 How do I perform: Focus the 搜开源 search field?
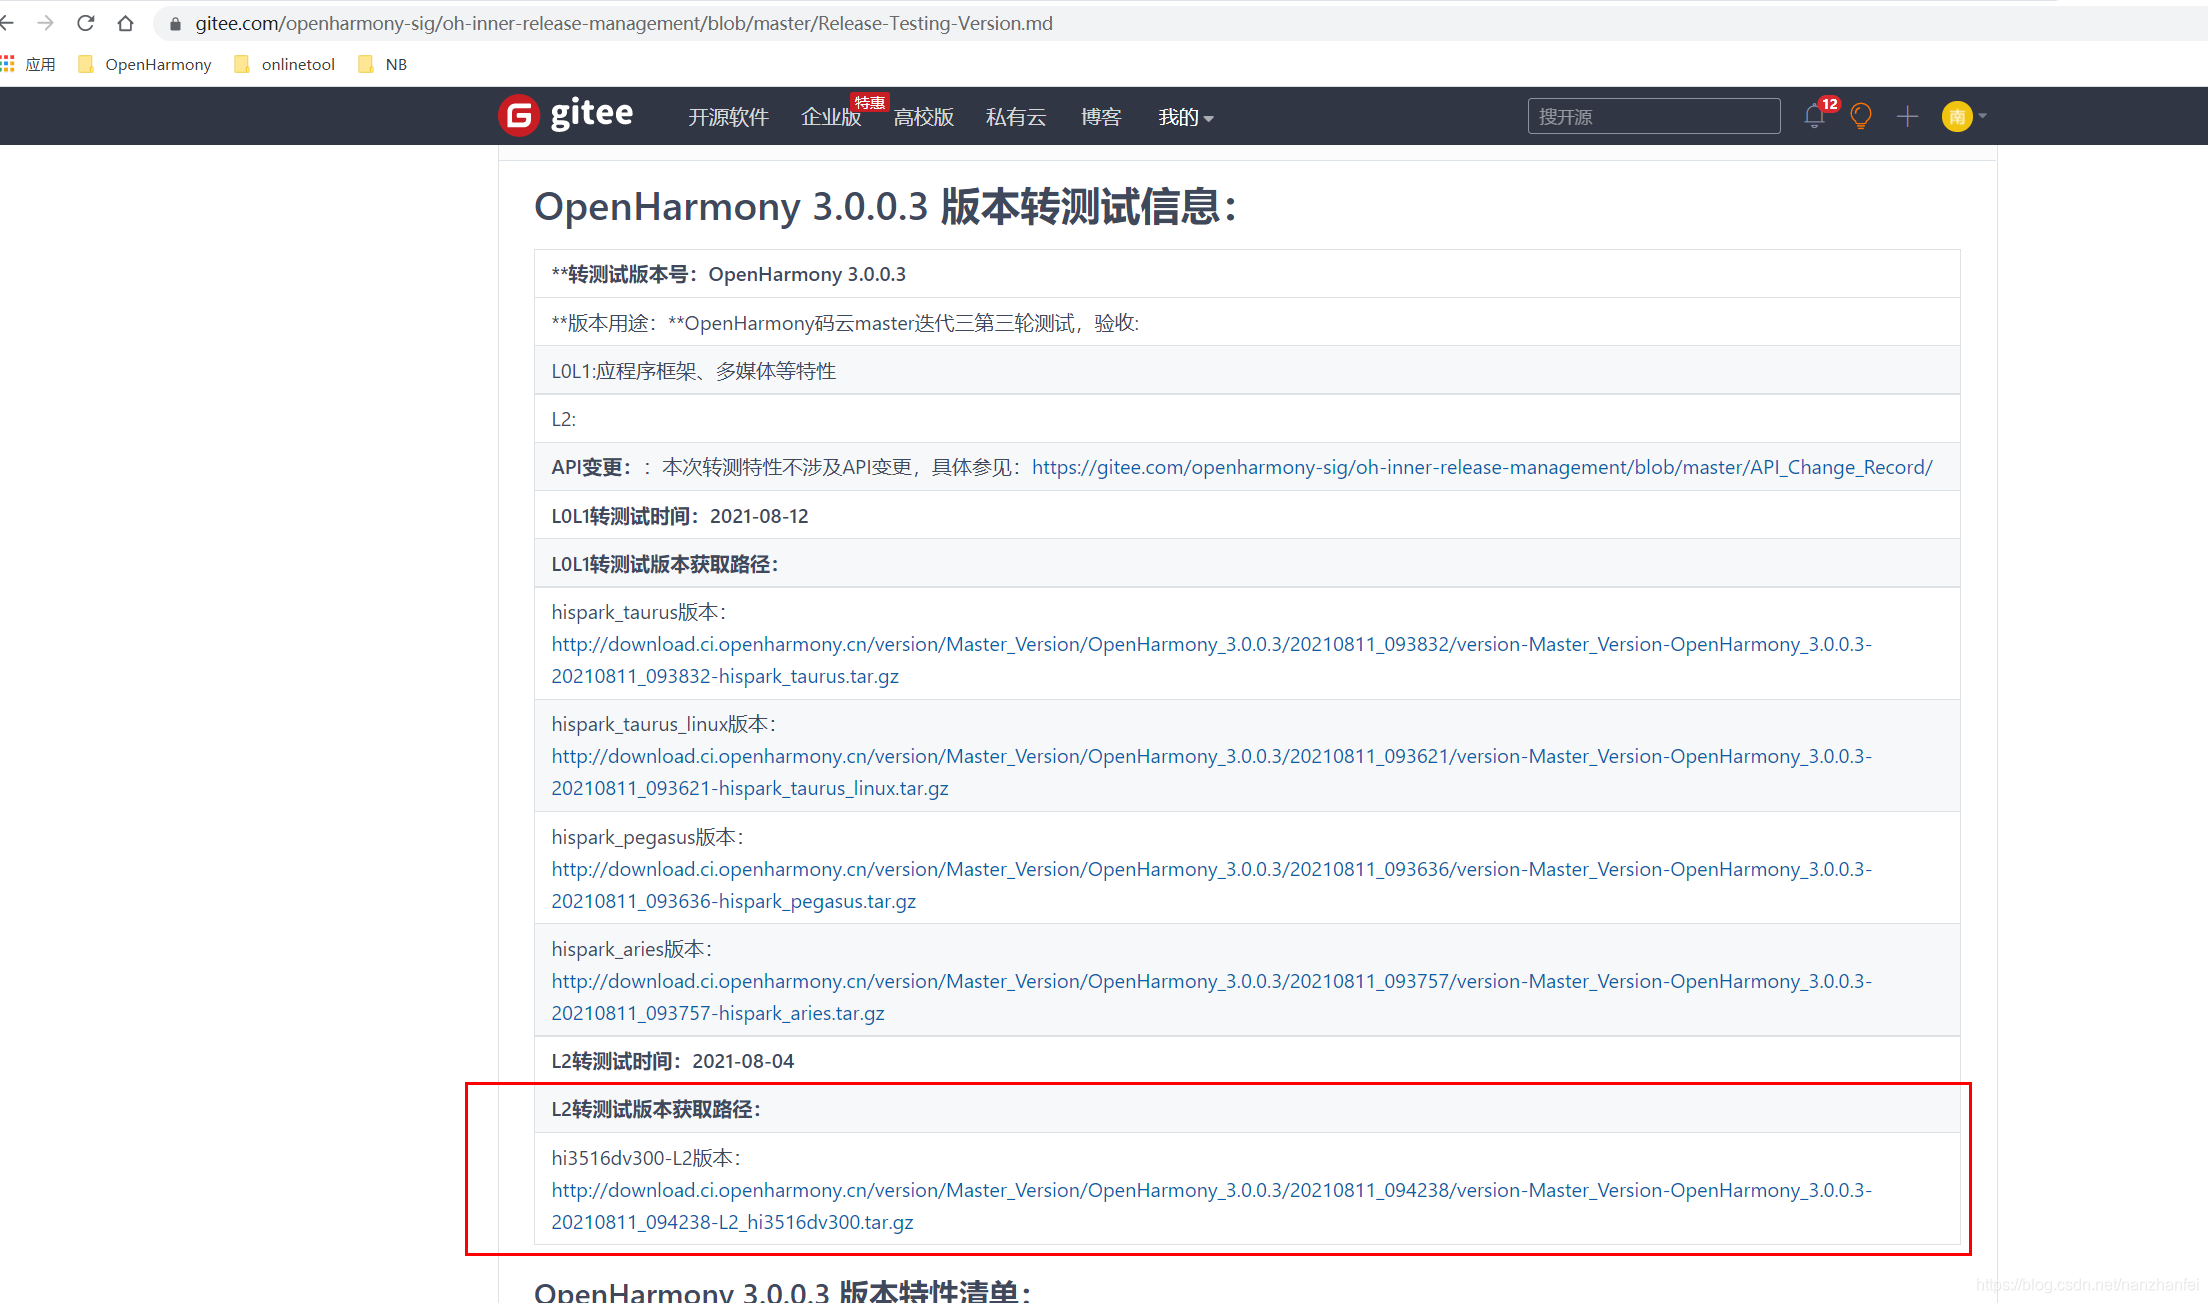pyautogui.click(x=1654, y=116)
